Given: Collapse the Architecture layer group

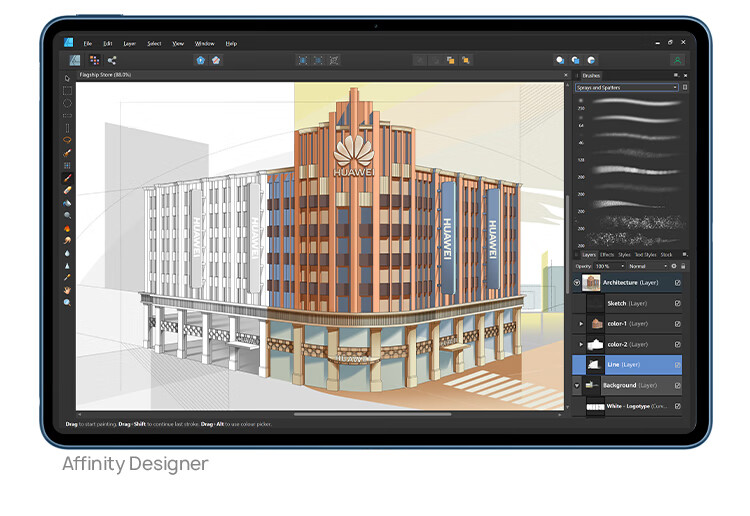Looking at the screenshot, I should 577,283.
